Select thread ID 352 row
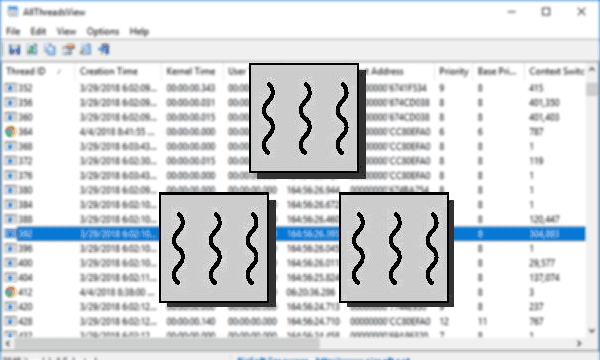The image size is (600, 360). [295, 88]
